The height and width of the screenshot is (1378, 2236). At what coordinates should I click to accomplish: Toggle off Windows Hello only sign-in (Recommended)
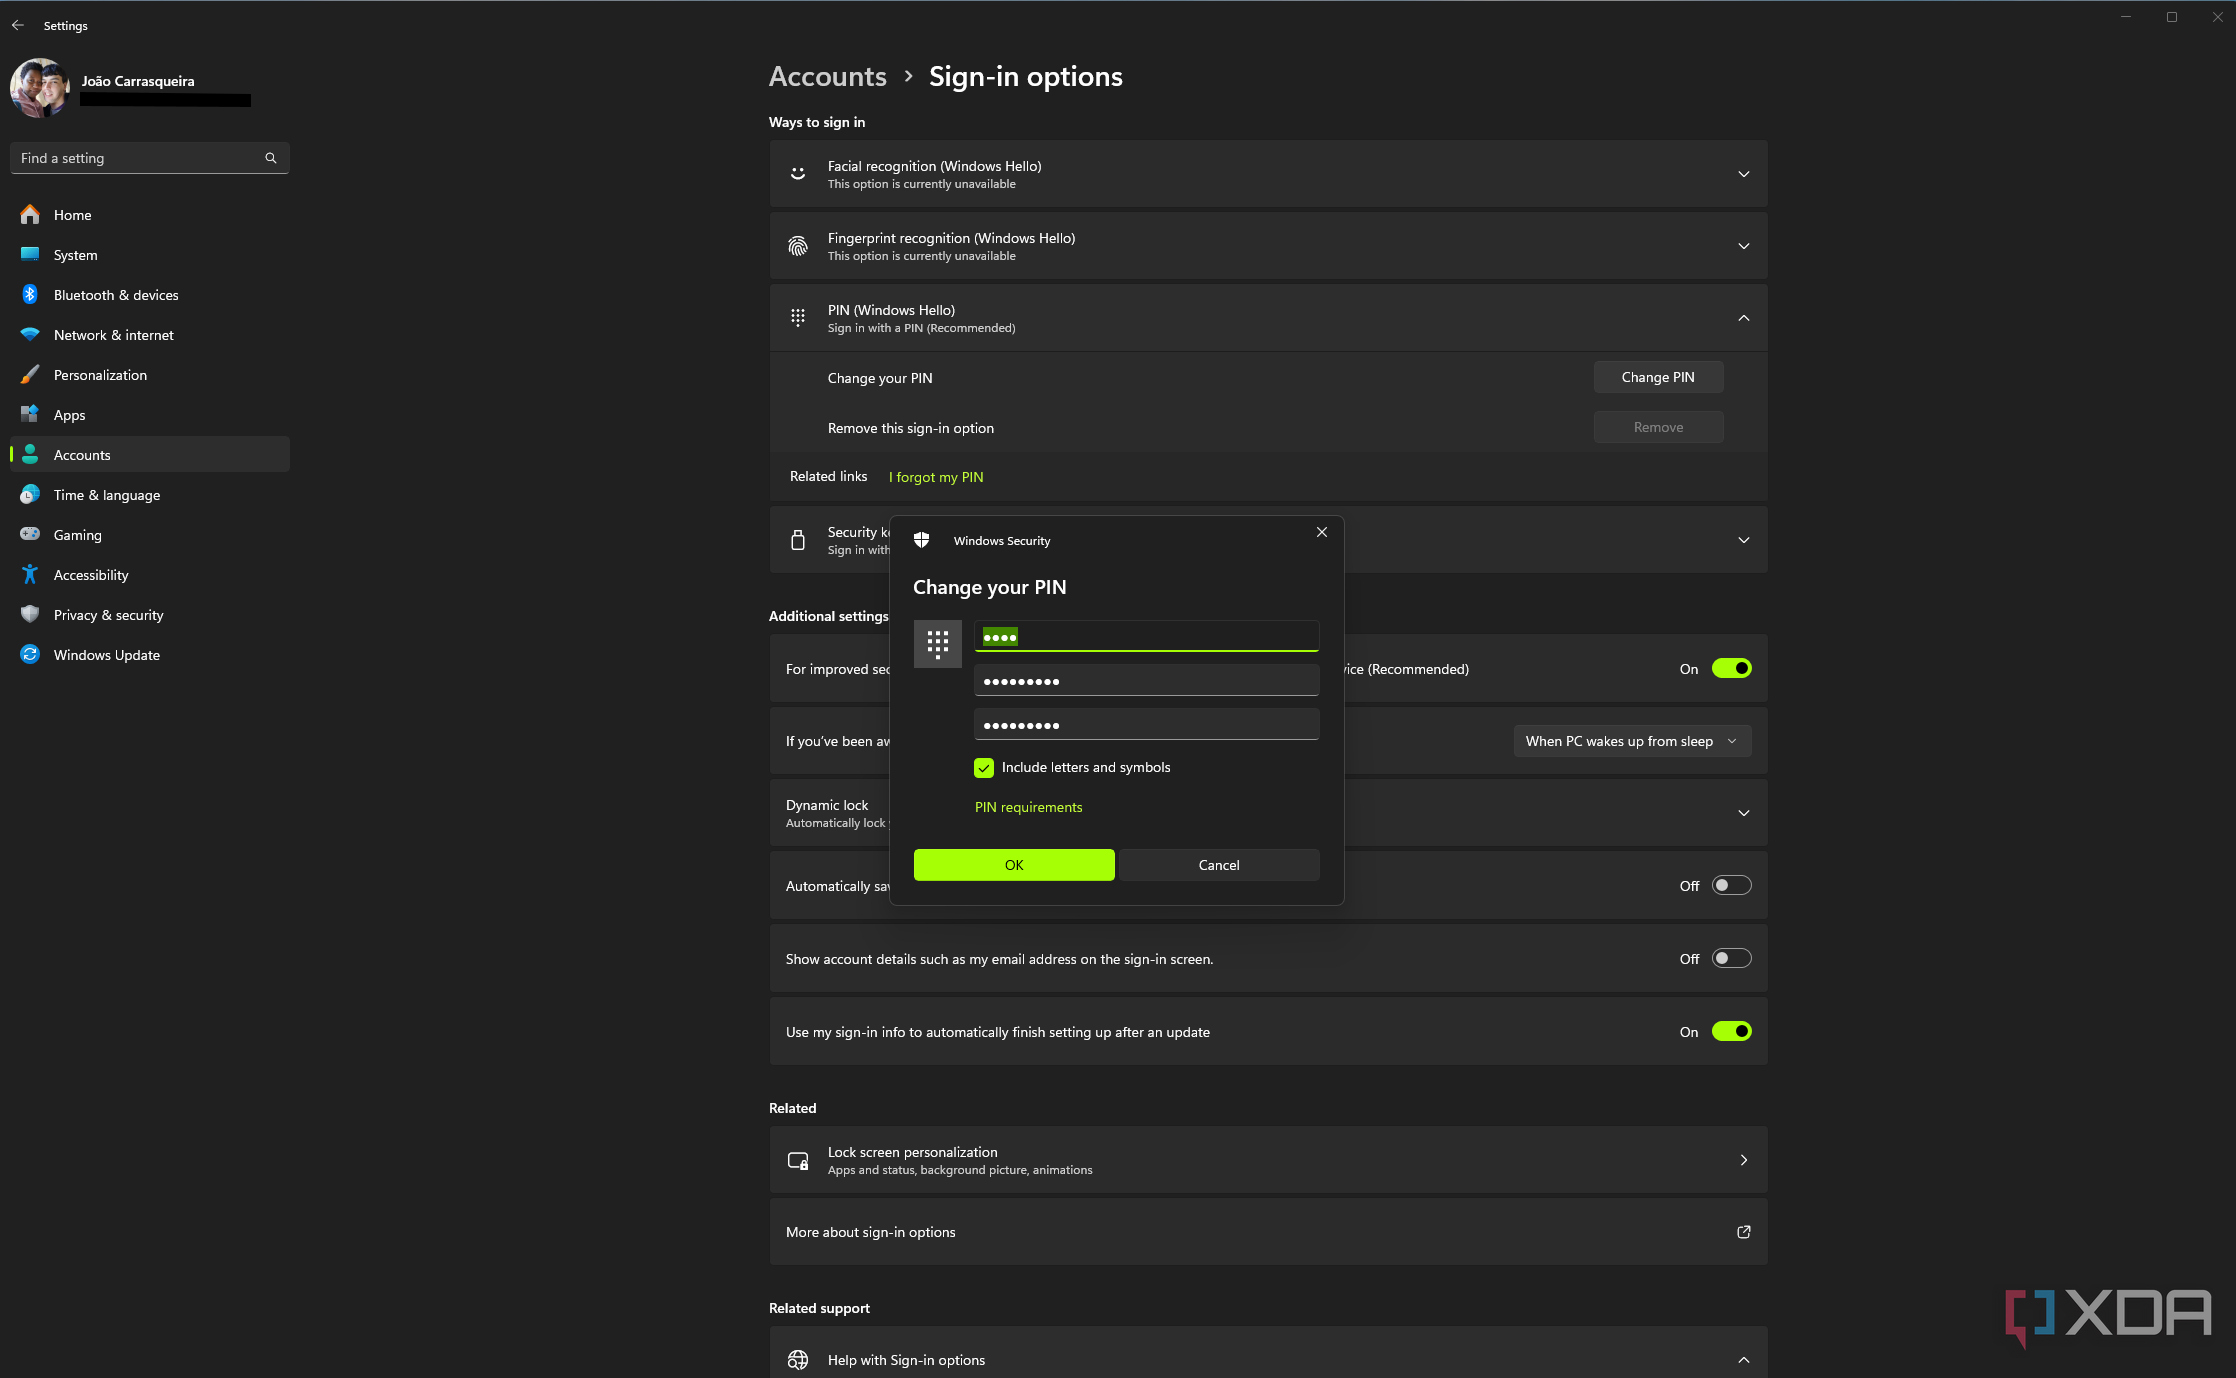pos(1731,668)
